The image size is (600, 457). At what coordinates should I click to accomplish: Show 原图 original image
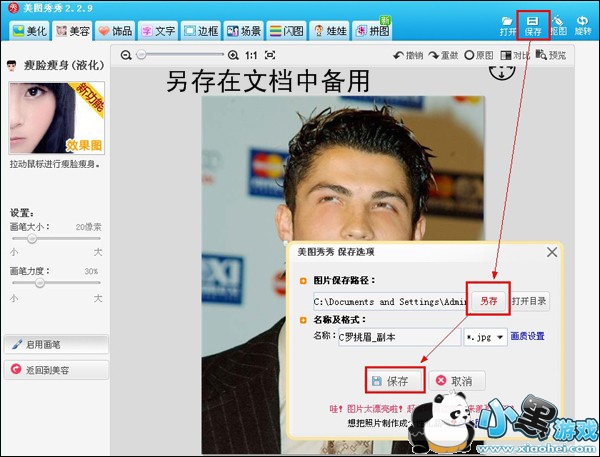479,55
